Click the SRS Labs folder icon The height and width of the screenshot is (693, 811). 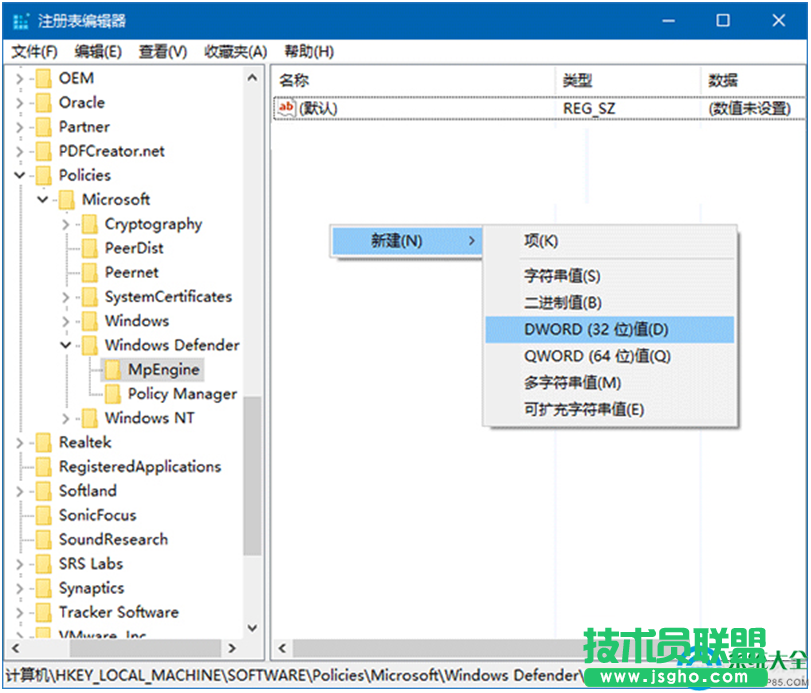click(x=43, y=564)
